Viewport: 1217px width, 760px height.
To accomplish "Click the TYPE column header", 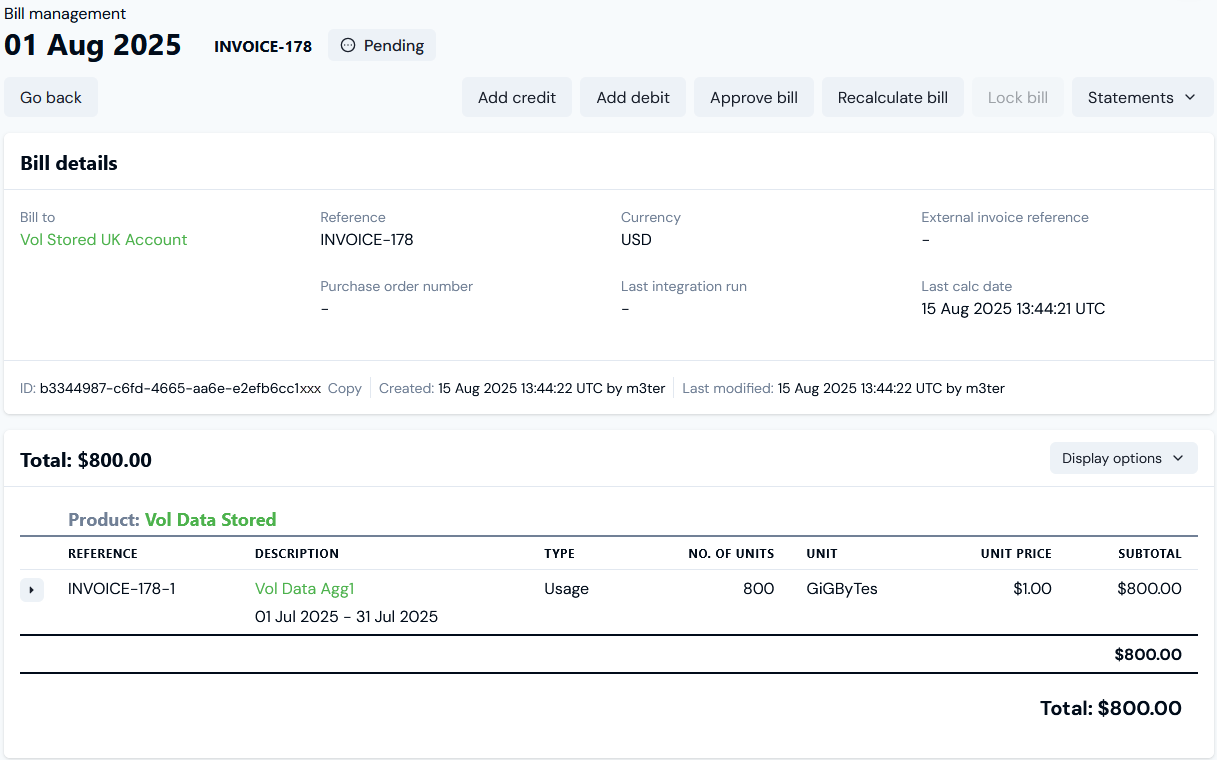I will pyautogui.click(x=559, y=554).
